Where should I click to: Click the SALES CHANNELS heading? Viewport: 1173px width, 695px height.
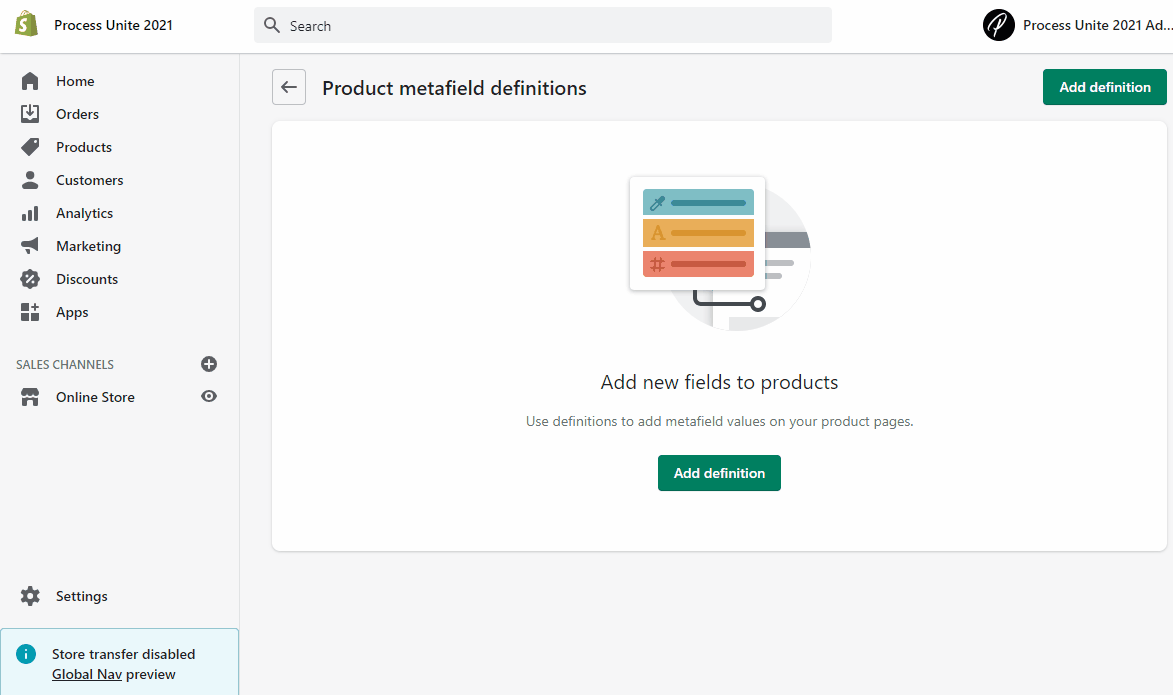pos(65,364)
